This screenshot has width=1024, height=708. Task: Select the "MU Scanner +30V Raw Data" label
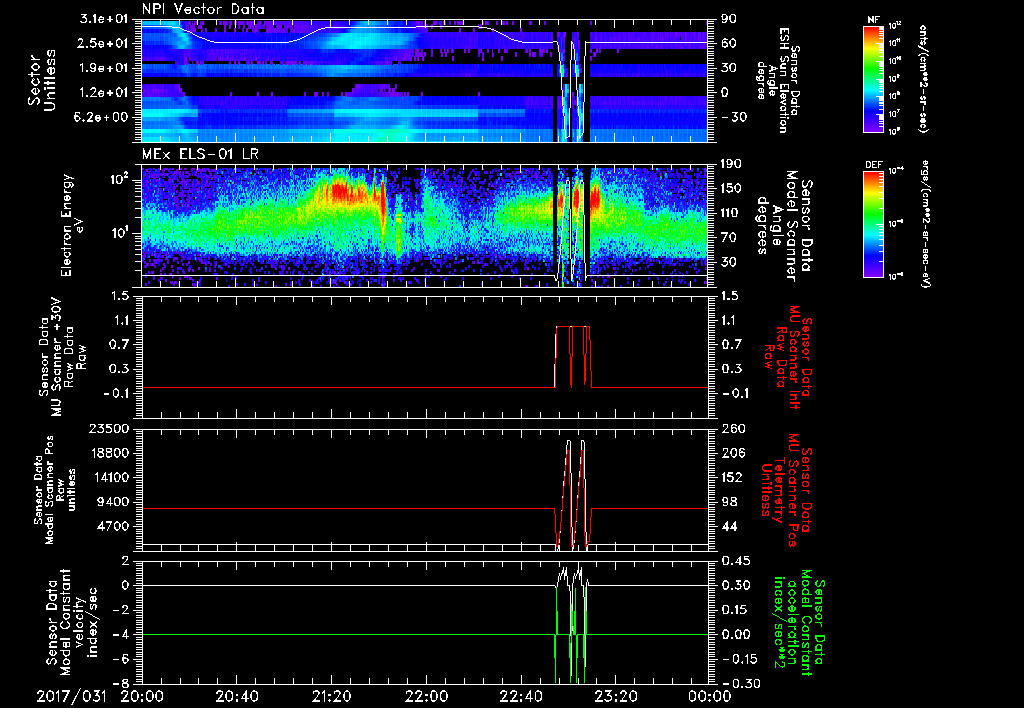pyautogui.click(x=61, y=357)
